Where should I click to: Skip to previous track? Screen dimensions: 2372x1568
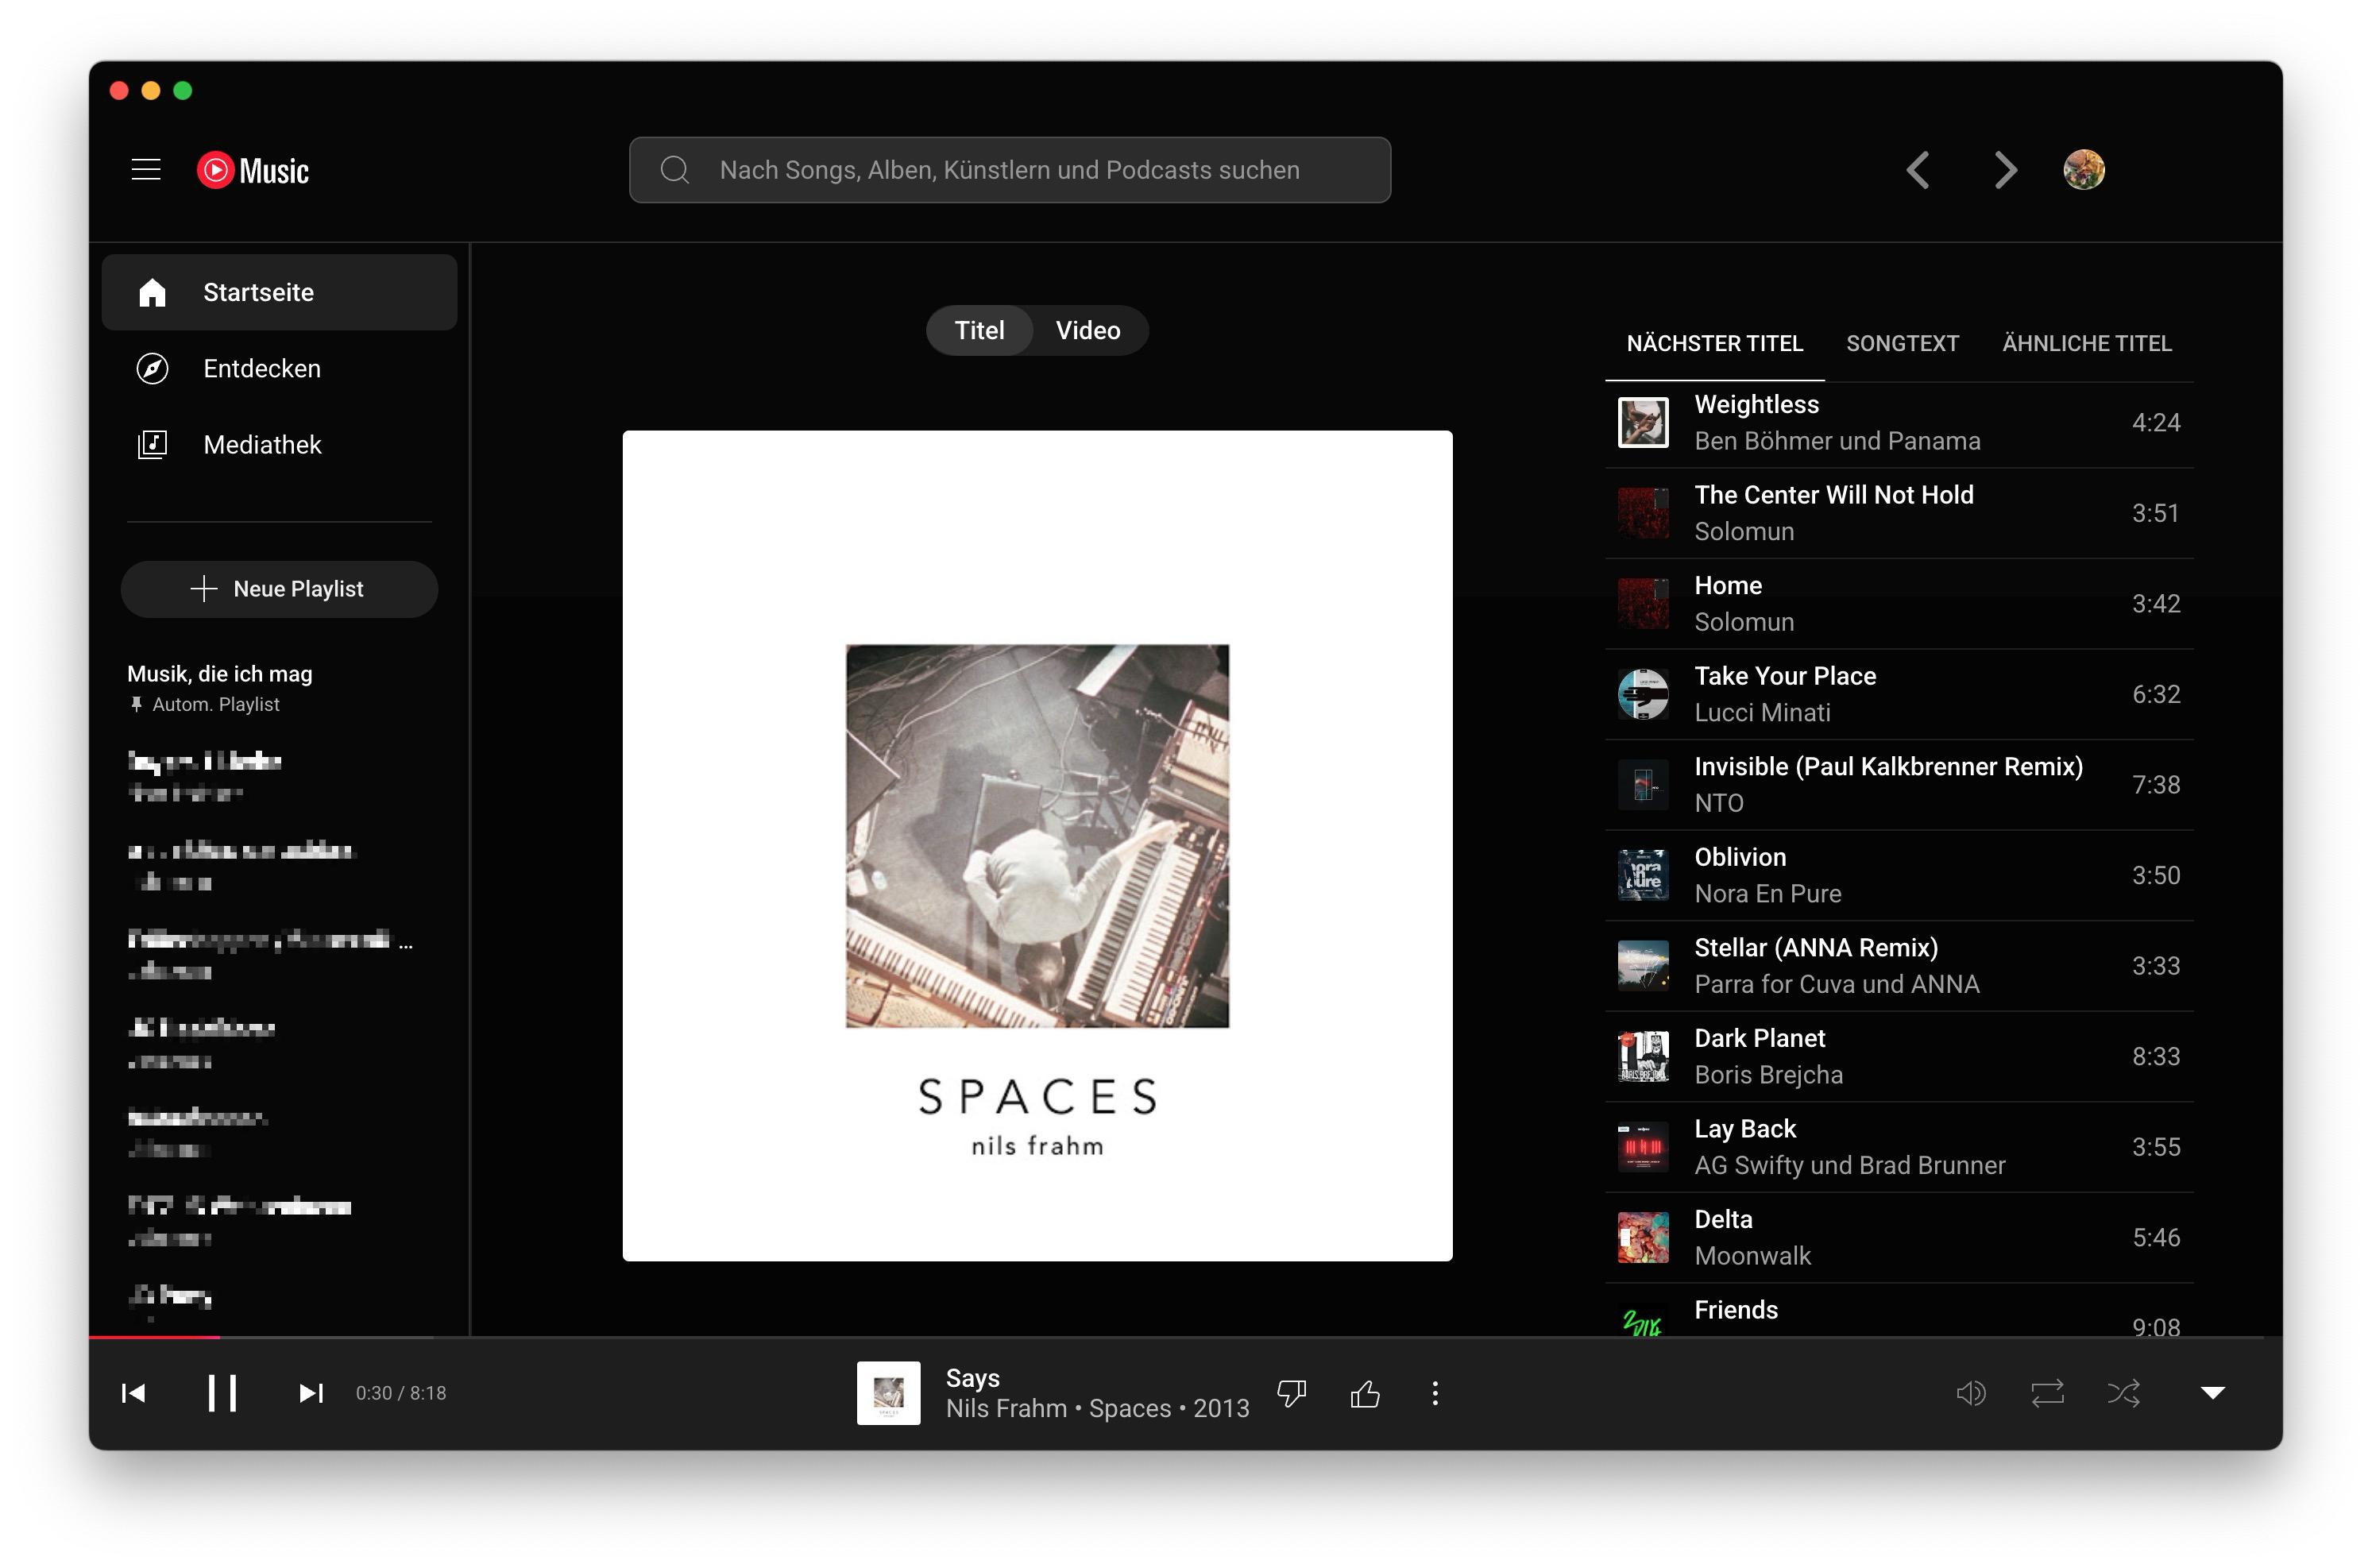coord(133,1393)
